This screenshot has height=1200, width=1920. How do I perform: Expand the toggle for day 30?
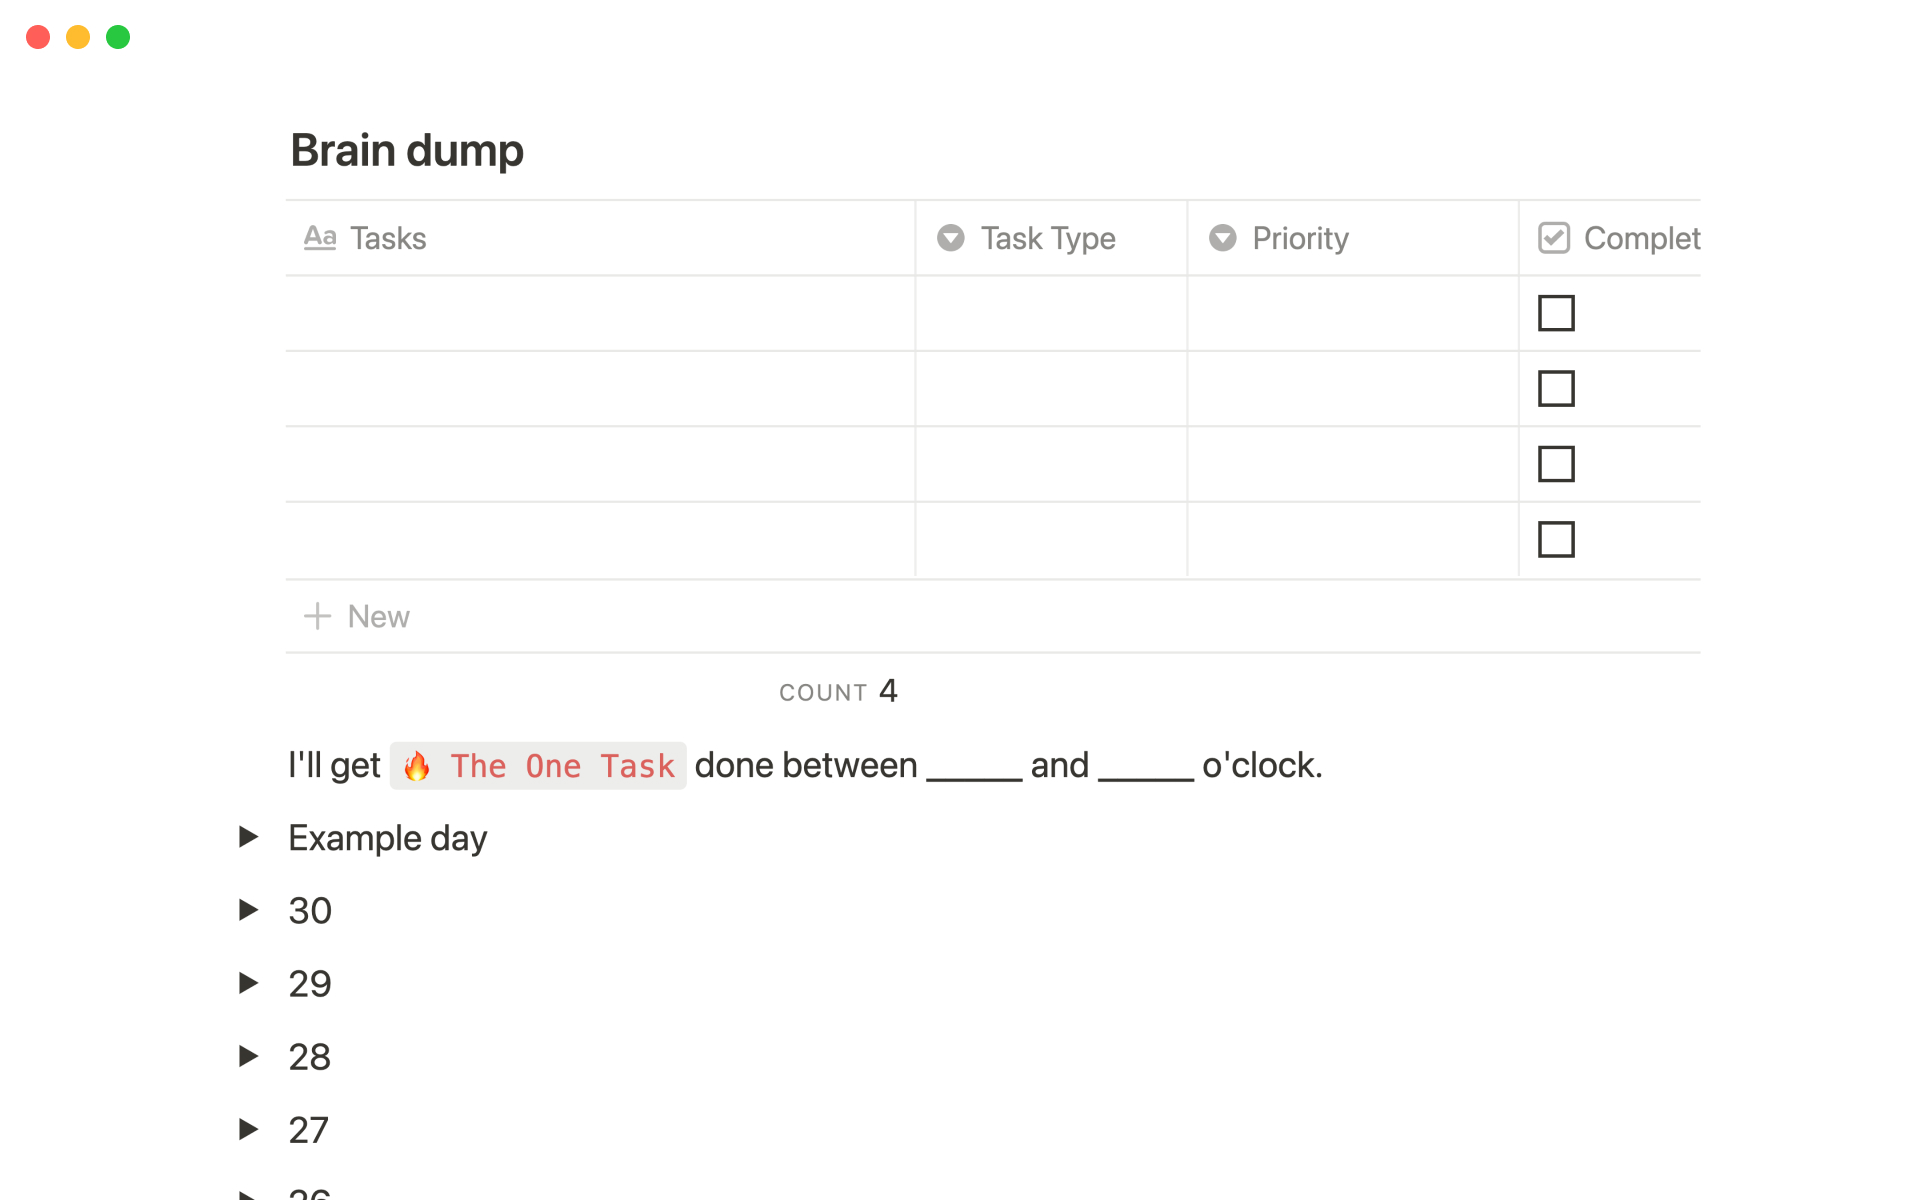248,910
